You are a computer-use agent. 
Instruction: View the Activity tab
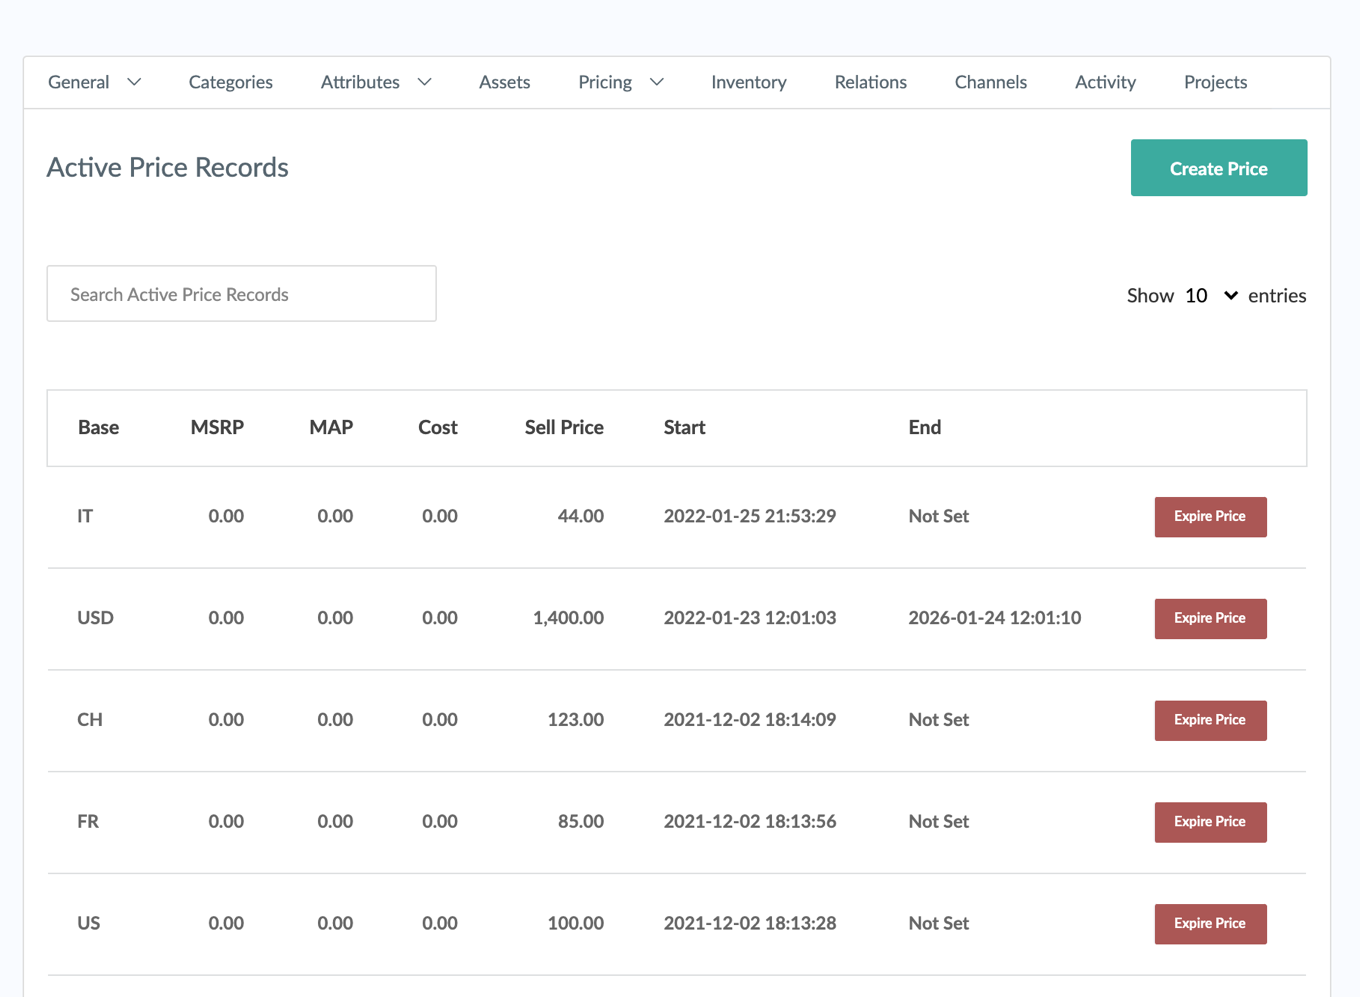point(1105,82)
